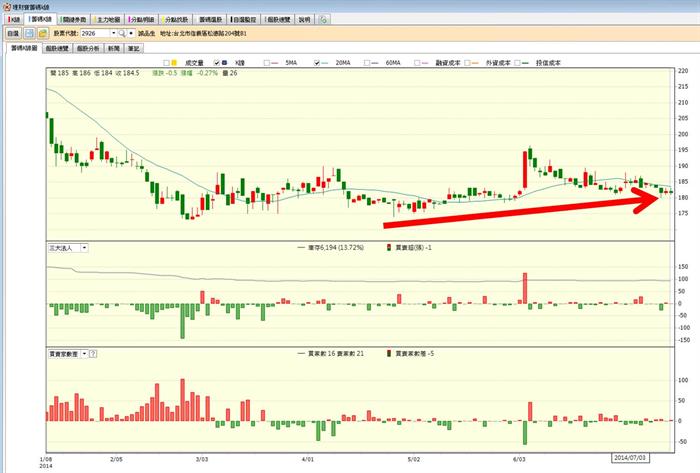
Task: Click the 6/03 date on time axis
Action: tap(519, 459)
